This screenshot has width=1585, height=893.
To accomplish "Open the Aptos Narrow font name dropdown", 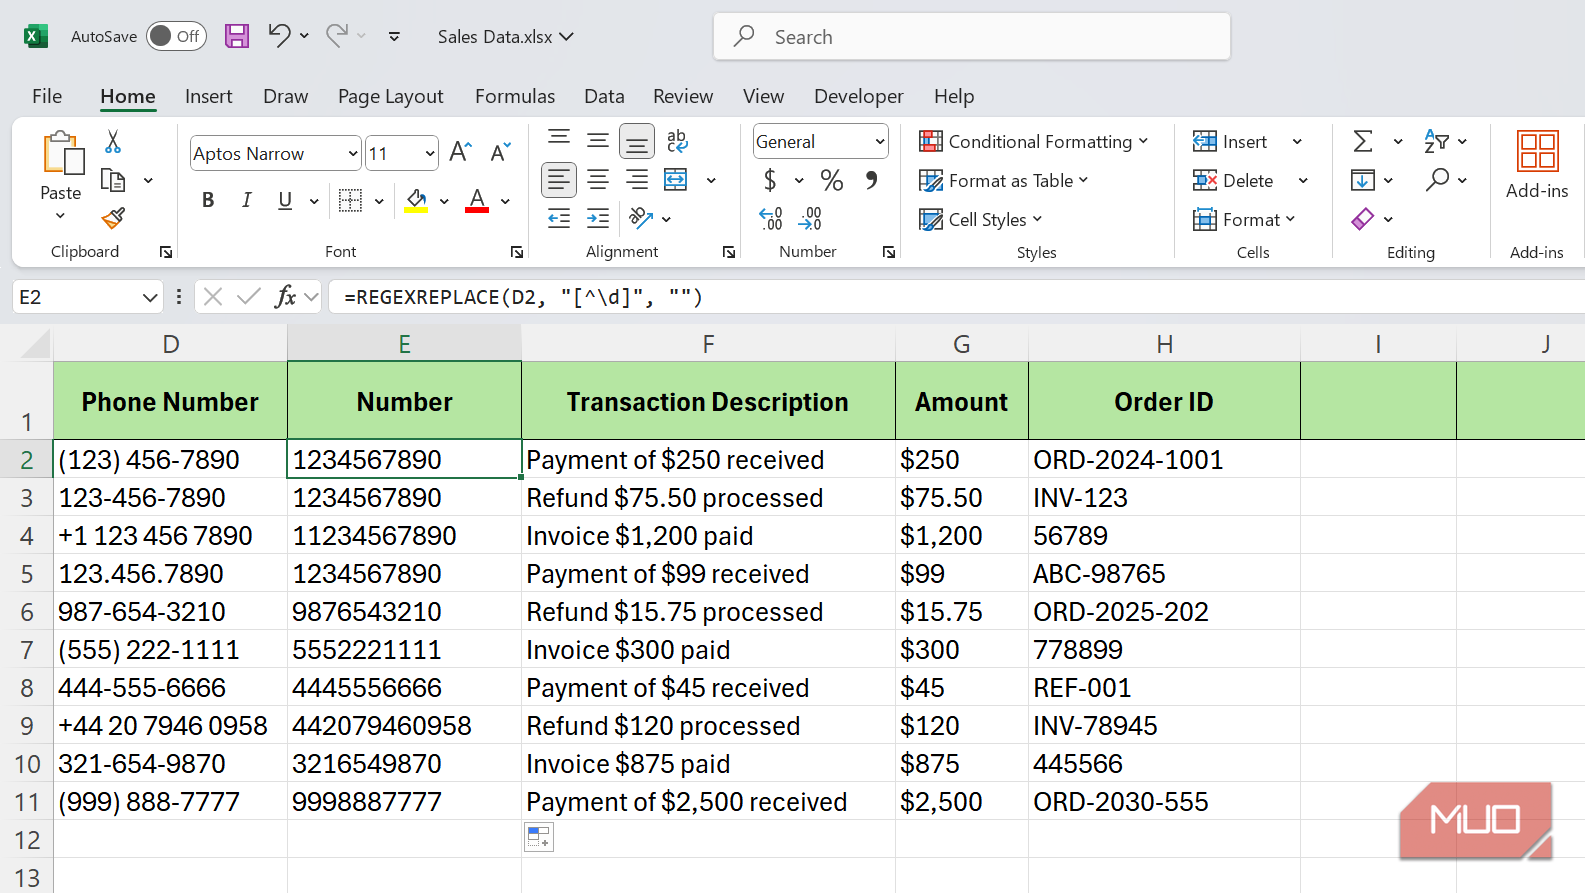I will (353, 153).
